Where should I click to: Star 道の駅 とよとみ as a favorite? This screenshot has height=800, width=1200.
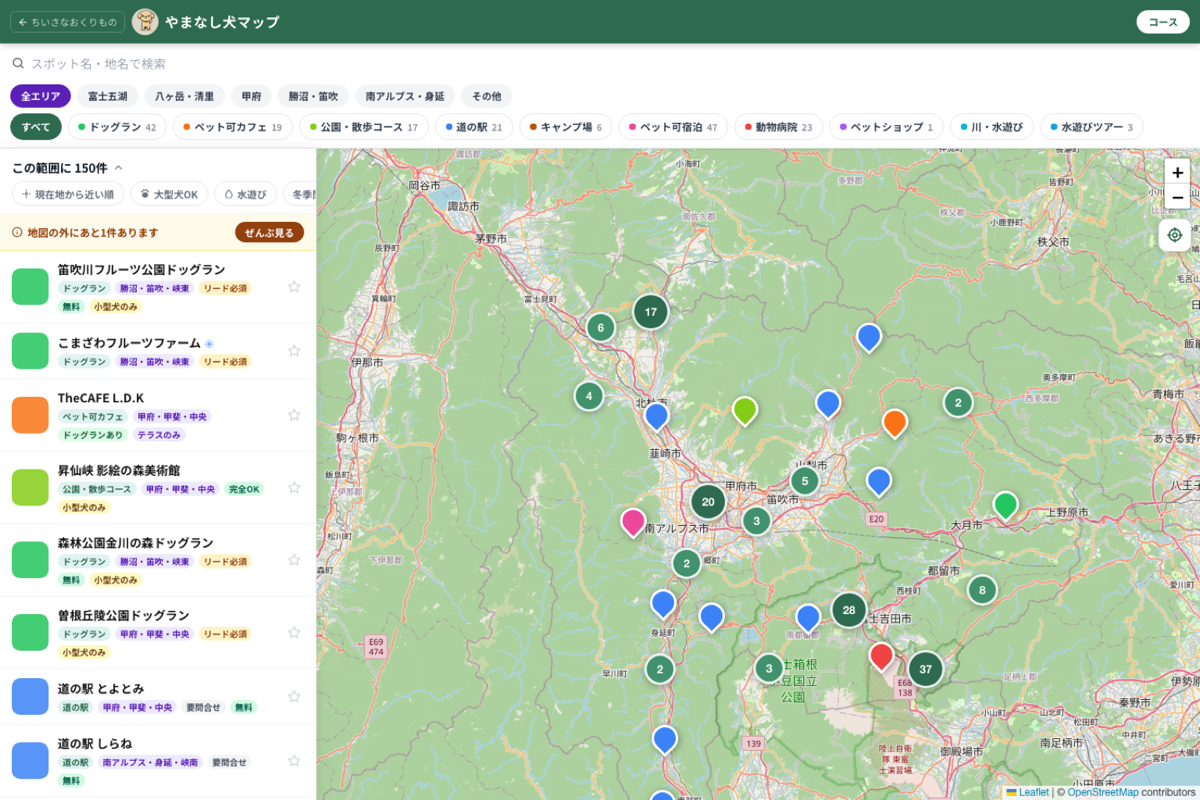294,696
